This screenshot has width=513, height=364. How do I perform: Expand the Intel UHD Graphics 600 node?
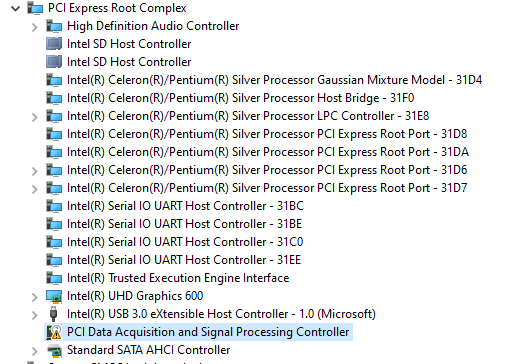[x=34, y=297]
